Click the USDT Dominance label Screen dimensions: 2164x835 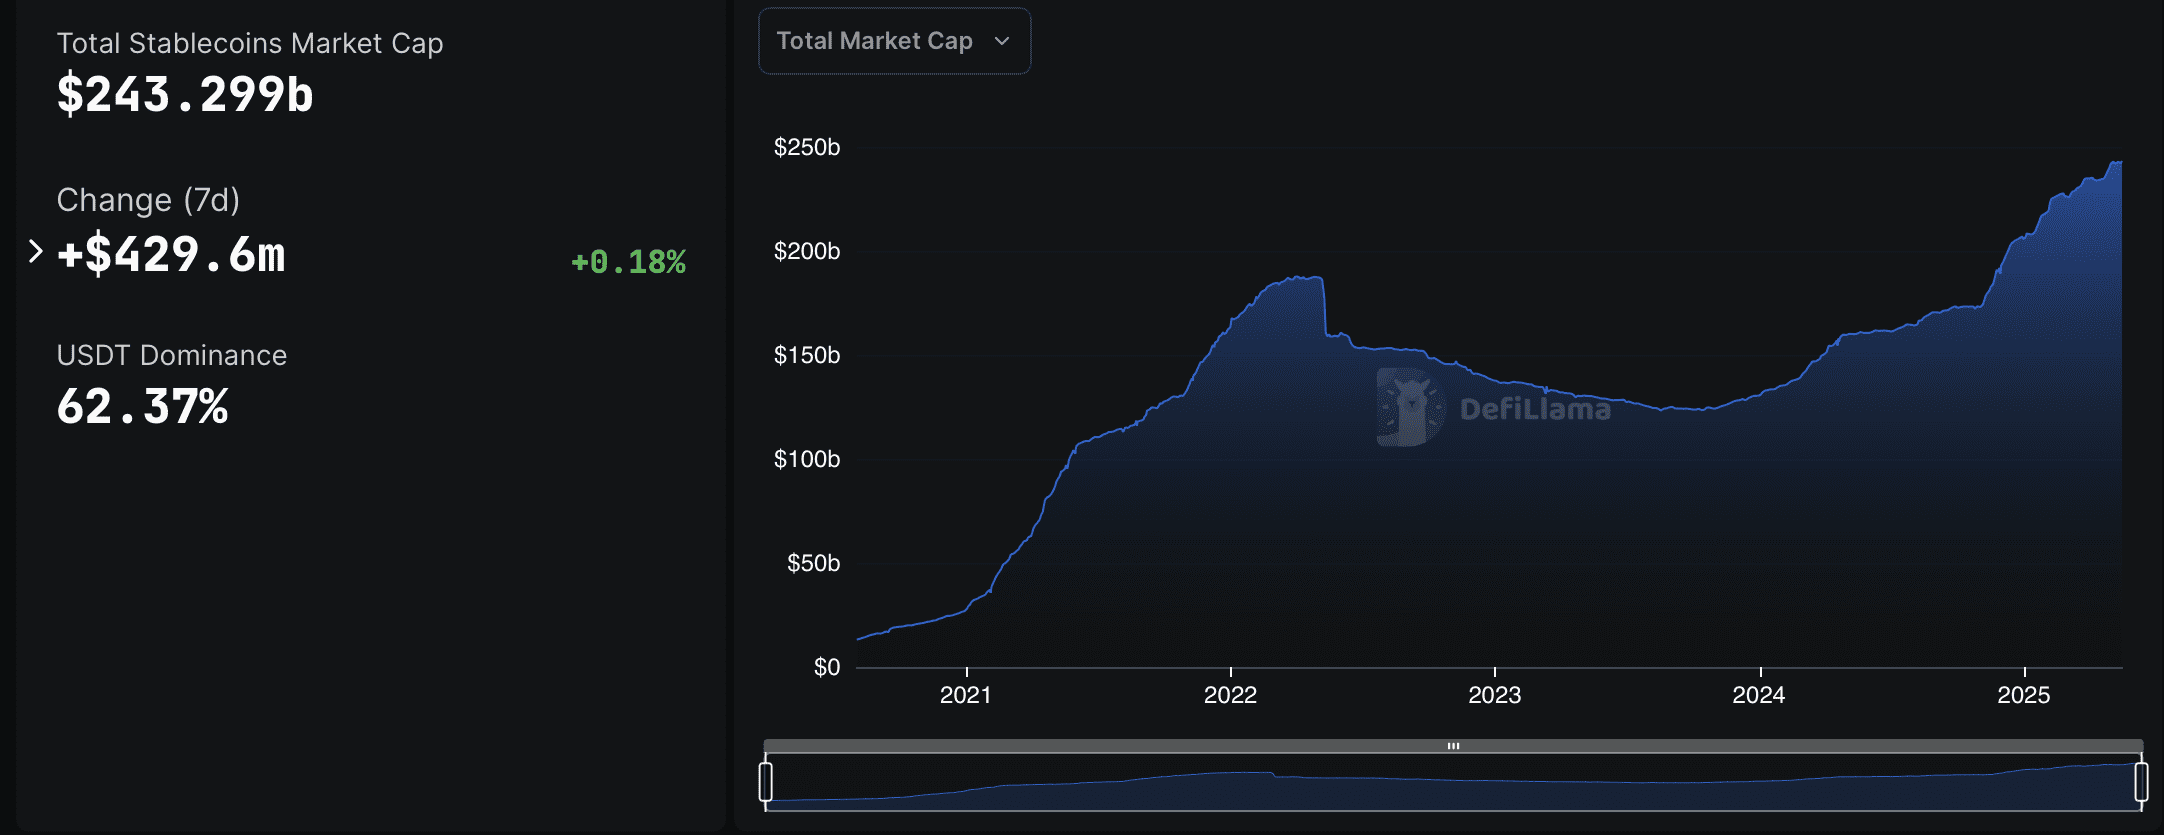(x=172, y=355)
